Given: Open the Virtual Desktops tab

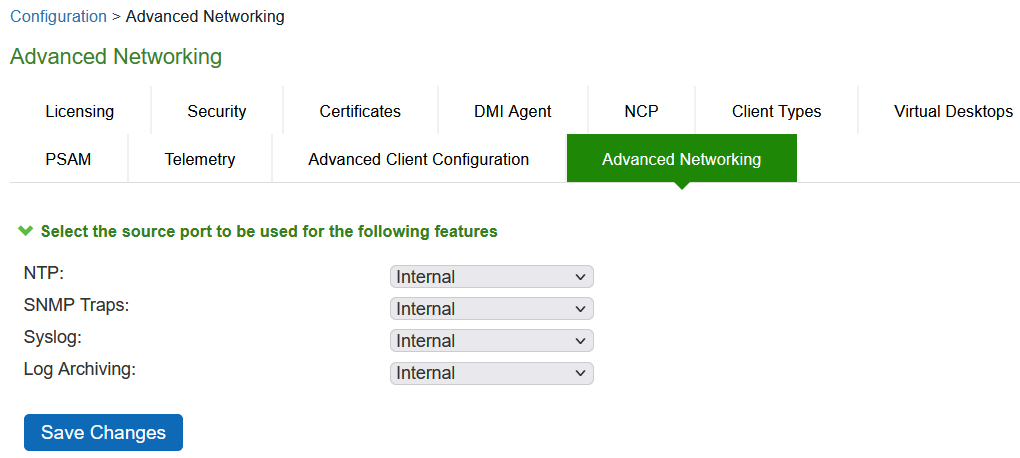Looking at the screenshot, I should click(953, 111).
